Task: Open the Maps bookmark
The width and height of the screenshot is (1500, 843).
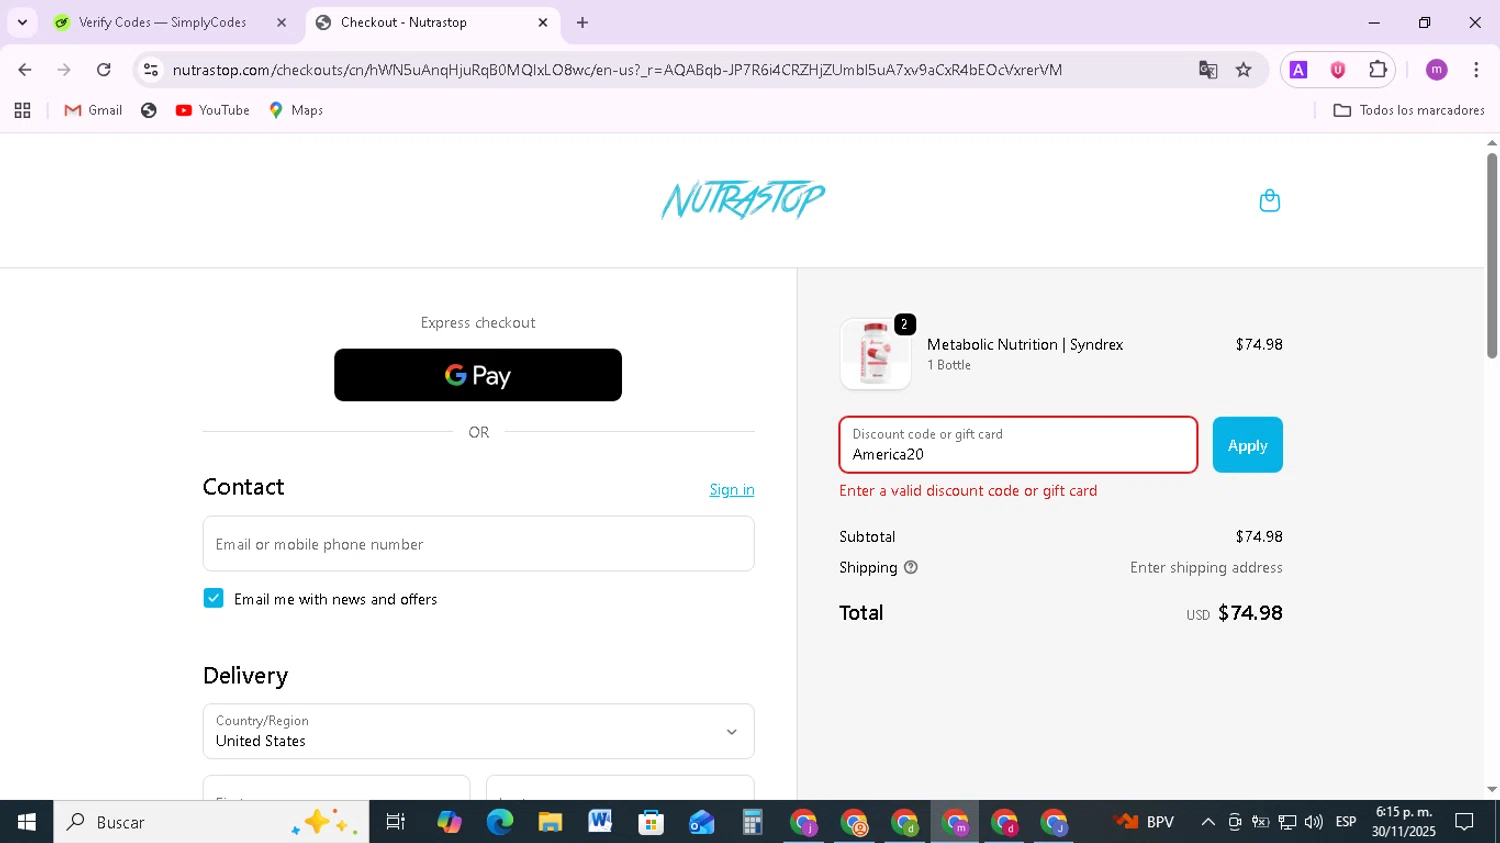Action: point(296,110)
